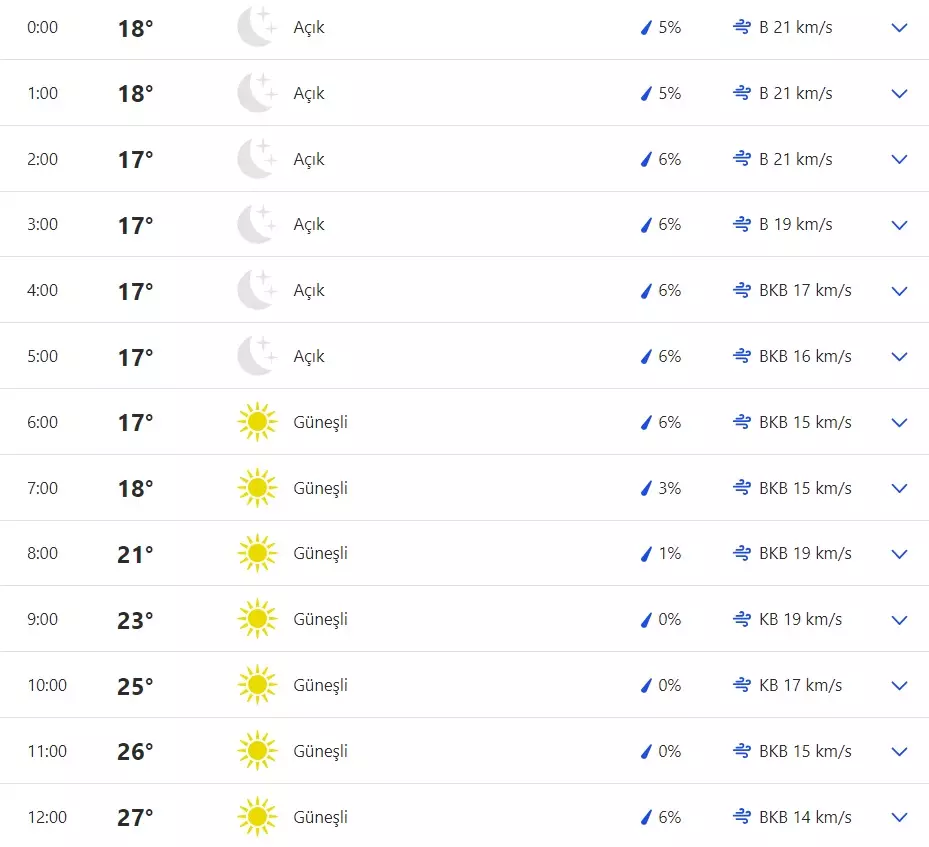The height and width of the screenshot is (847, 929).
Task: Show details for the 12:00 forecast
Action: [x=899, y=817]
